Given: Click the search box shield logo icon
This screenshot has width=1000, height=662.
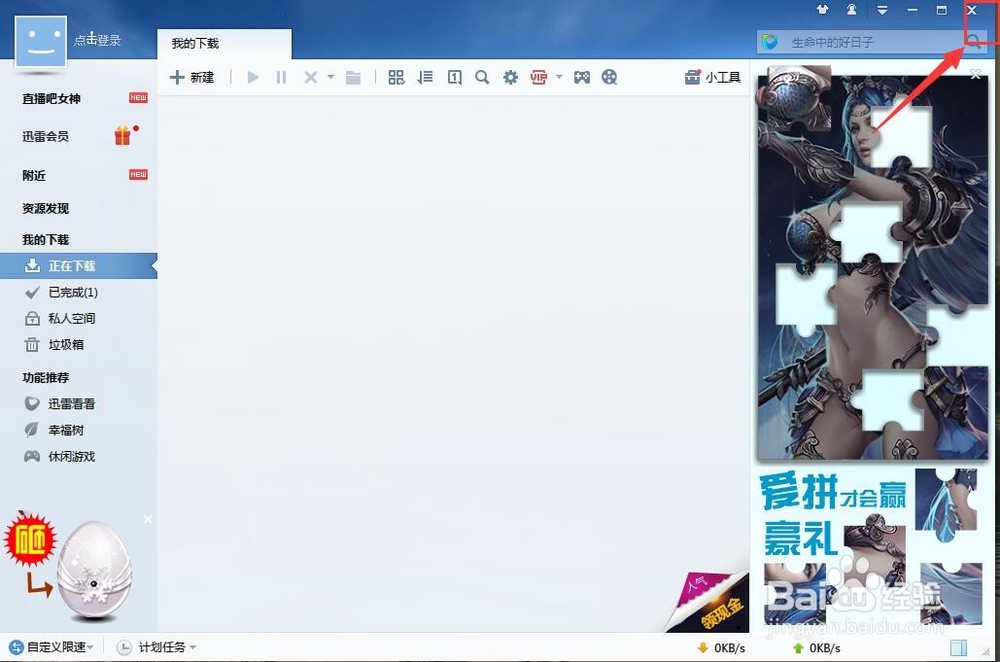Looking at the screenshot, I should [770, 42].
